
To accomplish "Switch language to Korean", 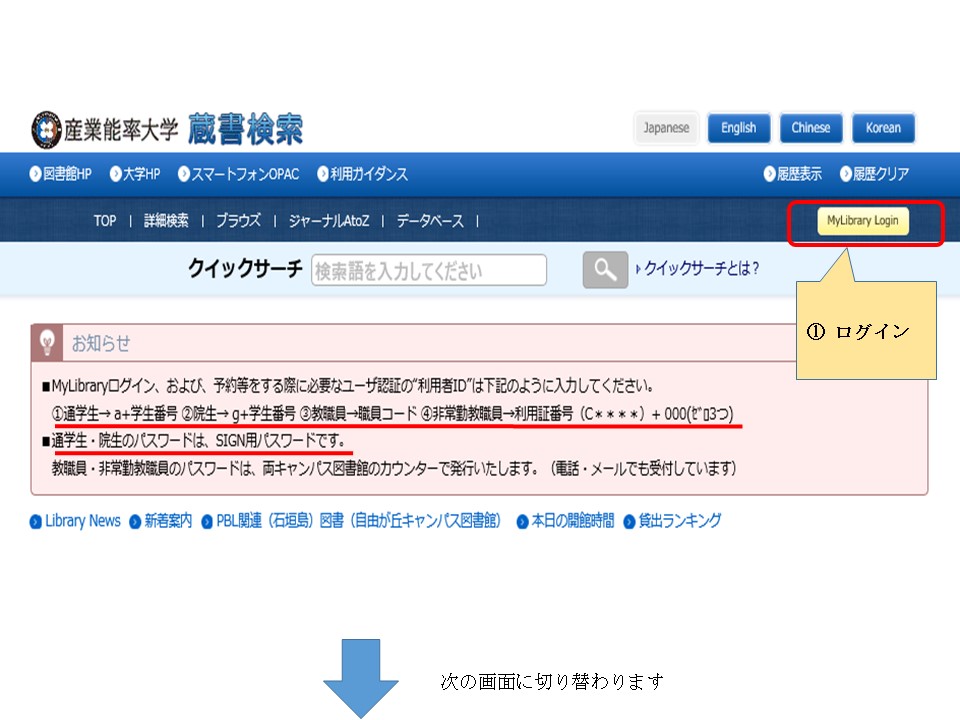I will [x=883, y=128].
